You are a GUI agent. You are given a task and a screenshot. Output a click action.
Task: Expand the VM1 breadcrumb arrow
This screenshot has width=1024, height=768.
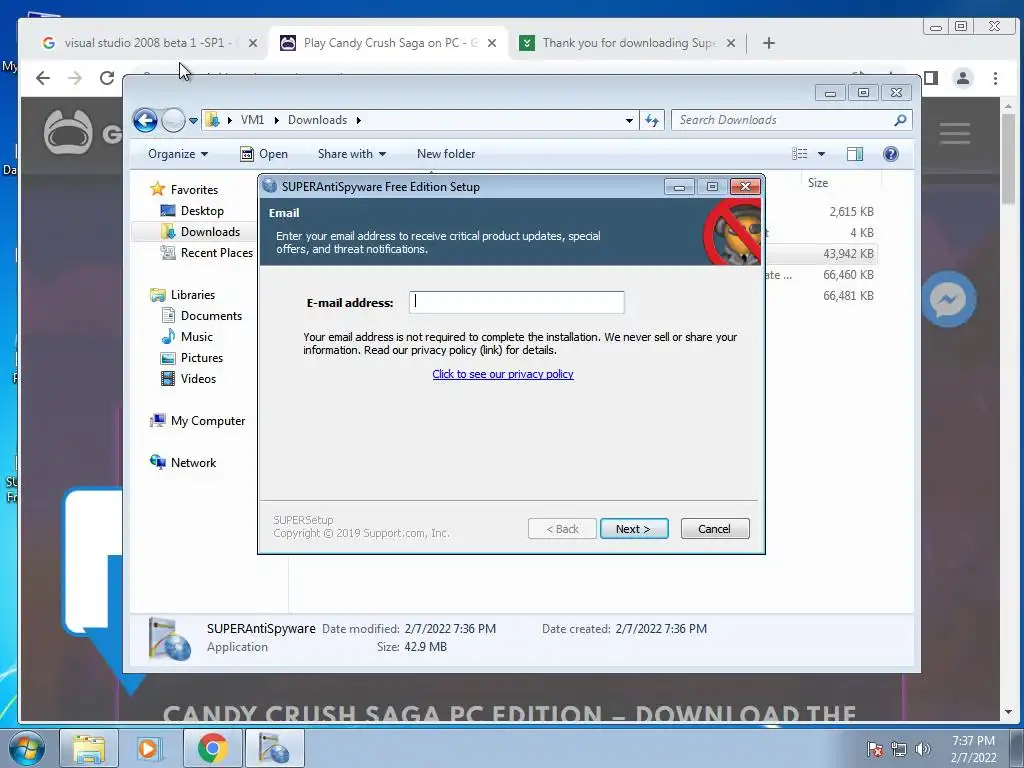pos(277,120)
